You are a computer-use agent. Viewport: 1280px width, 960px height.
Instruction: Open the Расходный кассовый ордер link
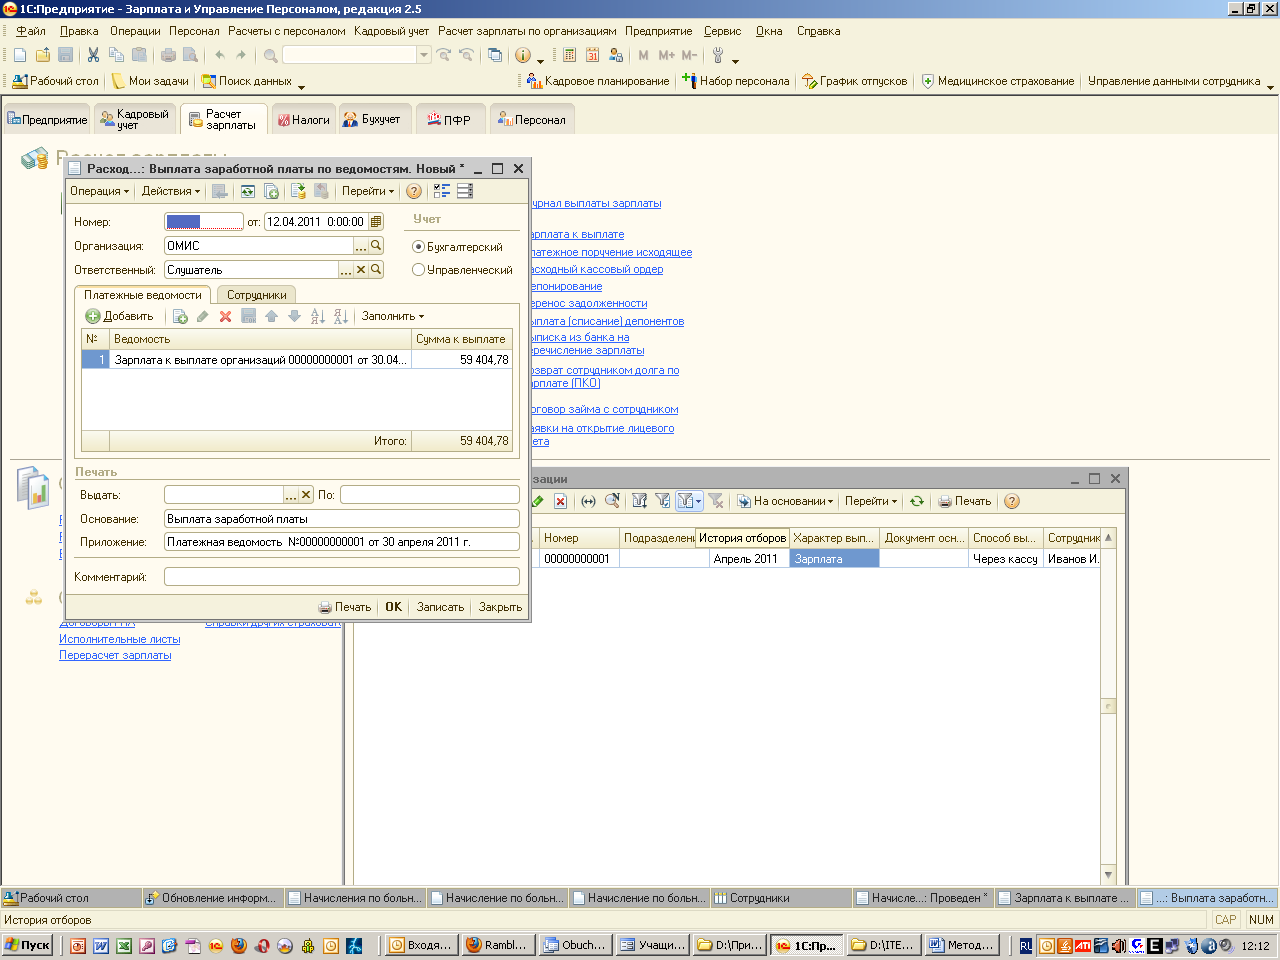tap(597, 269)
